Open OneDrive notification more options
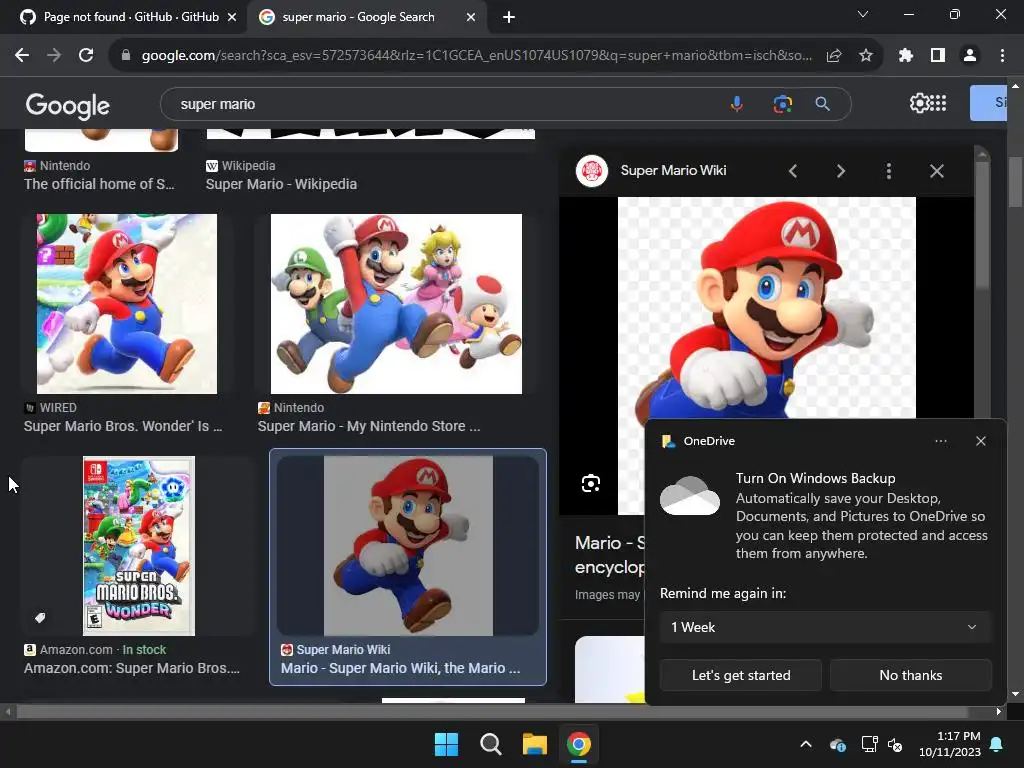 click(x=940, y=441)
